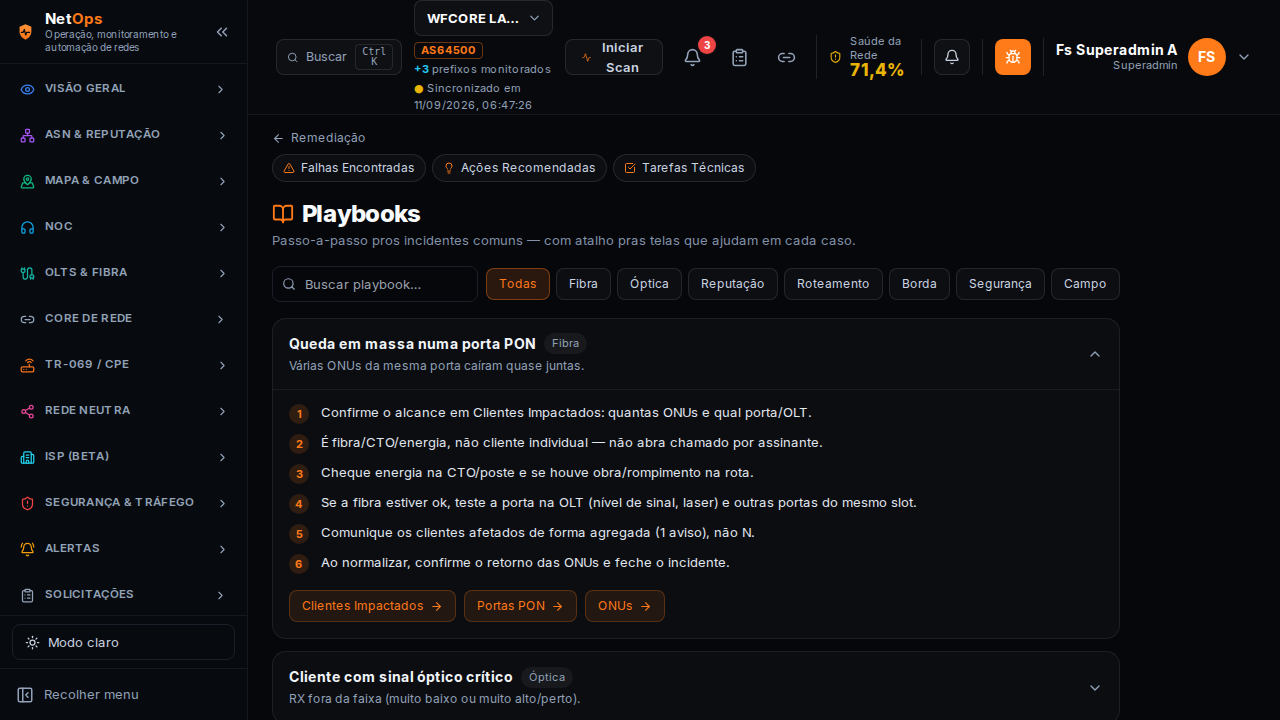Screen dimensions: 1280x720
Task: Open the ONUs shortcut button
Action: tap(625, 606)
